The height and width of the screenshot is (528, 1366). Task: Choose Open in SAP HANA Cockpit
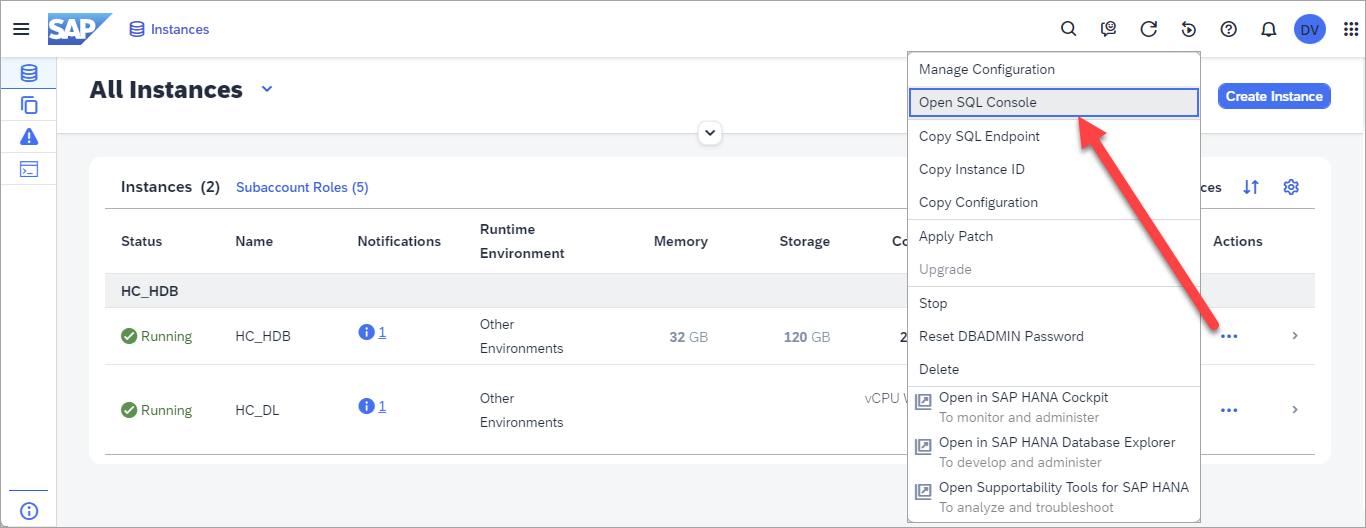[1054, 406]
